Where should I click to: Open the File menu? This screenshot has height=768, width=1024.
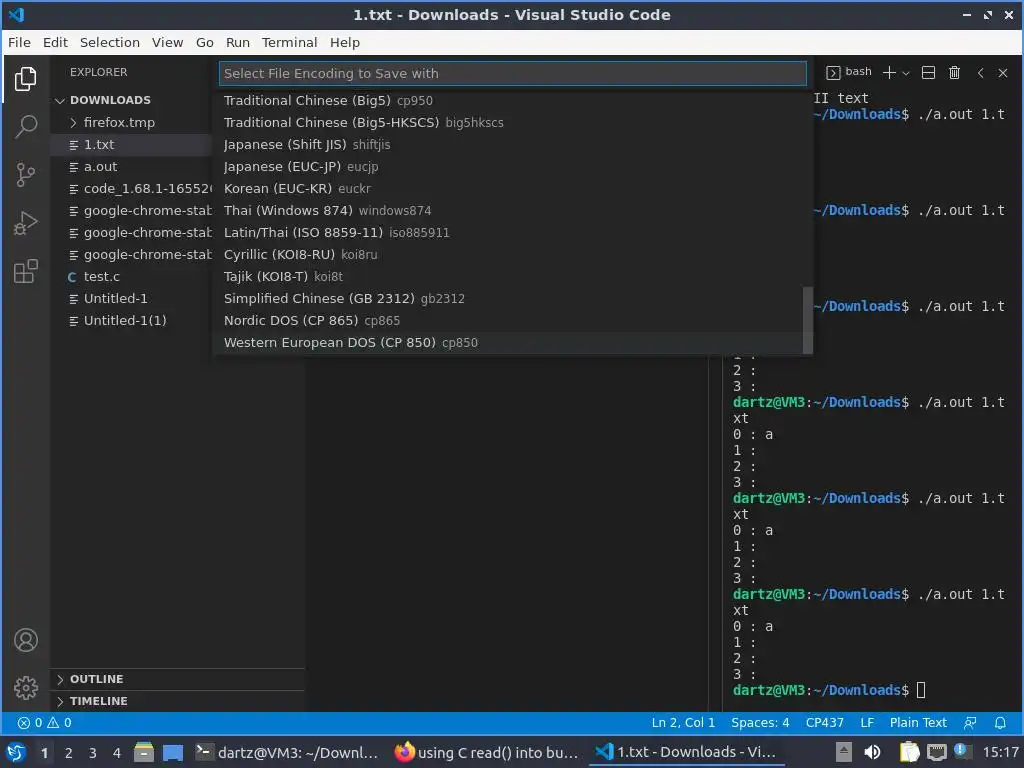point(19,42)
